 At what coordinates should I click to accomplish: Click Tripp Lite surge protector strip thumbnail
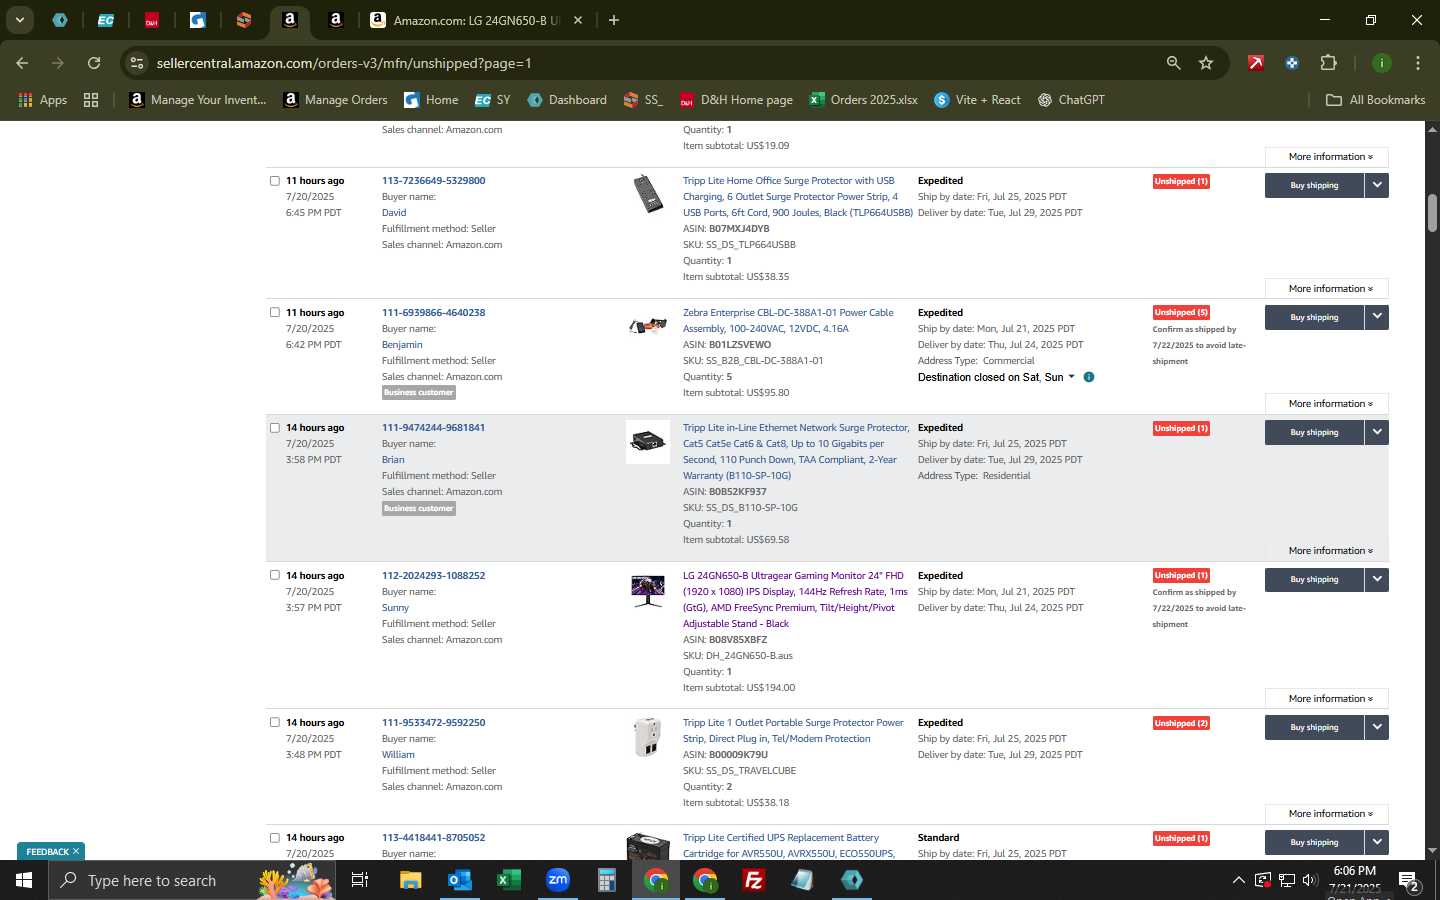click(x=648, y=193)
